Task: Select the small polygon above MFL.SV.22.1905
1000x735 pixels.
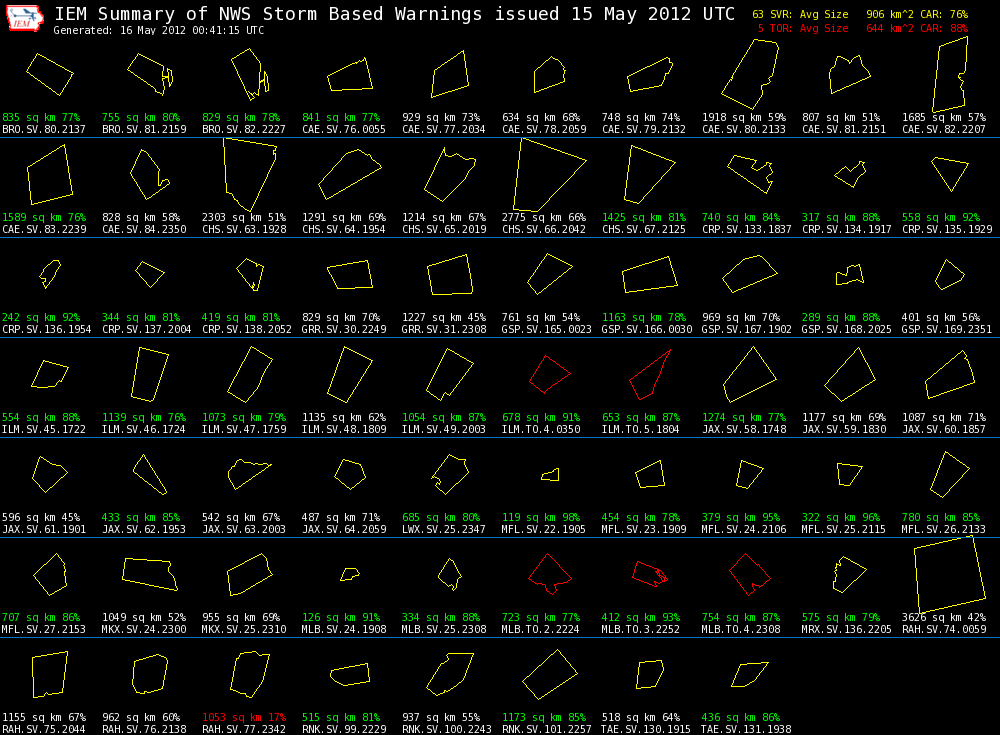Action: tap(550, 475)
